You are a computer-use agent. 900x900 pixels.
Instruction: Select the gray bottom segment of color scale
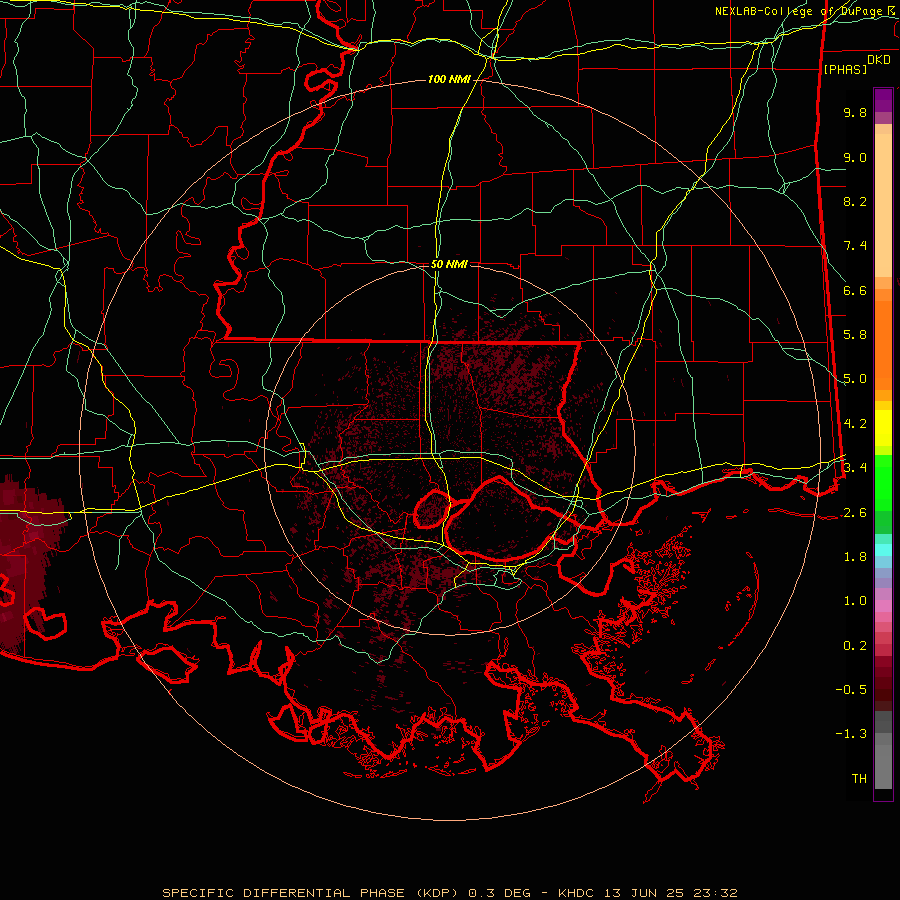[x=883, y=769]
